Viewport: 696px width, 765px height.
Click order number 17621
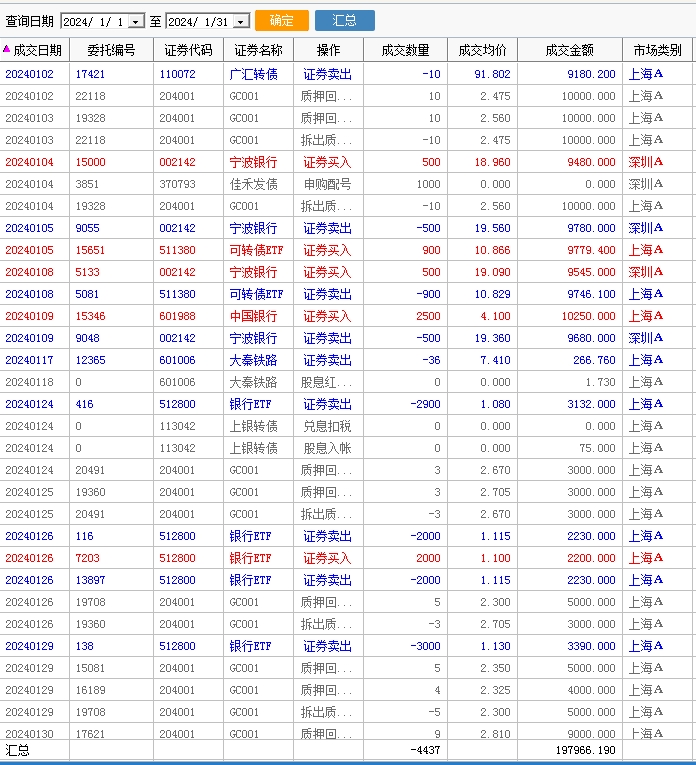click(x=90, y=734)
